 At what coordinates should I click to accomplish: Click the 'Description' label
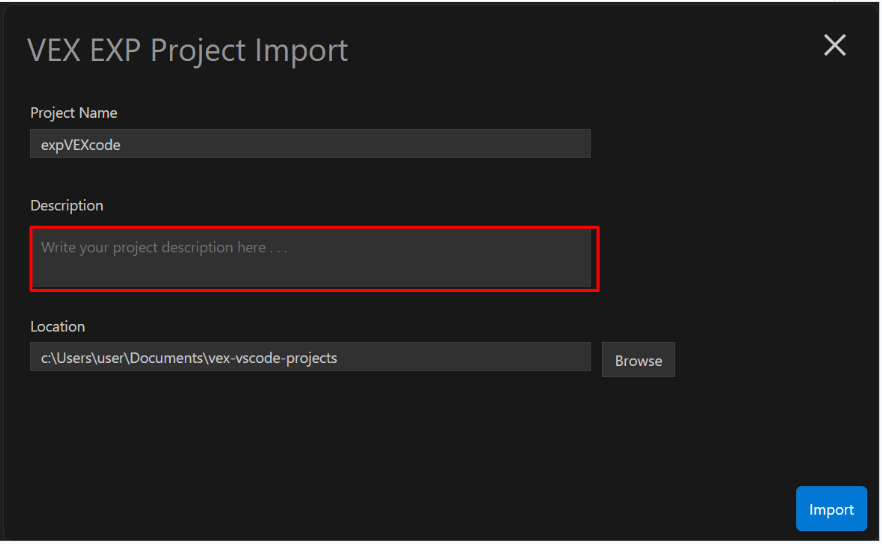click(x=66, y=205)
